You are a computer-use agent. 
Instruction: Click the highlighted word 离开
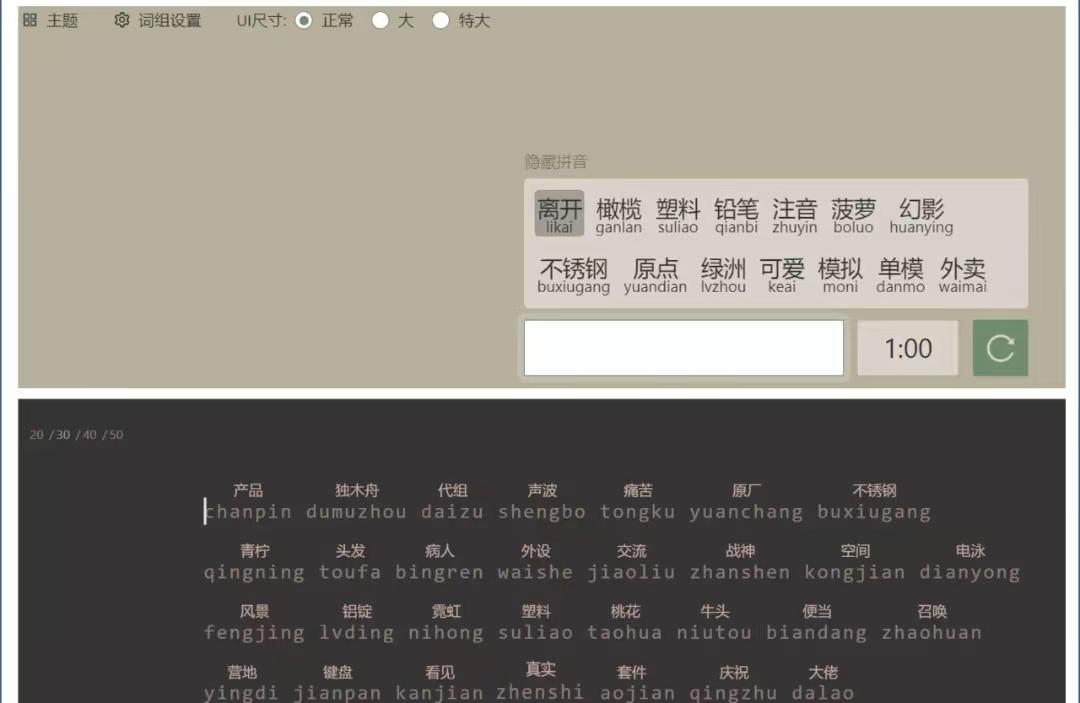tap(559, 214)
